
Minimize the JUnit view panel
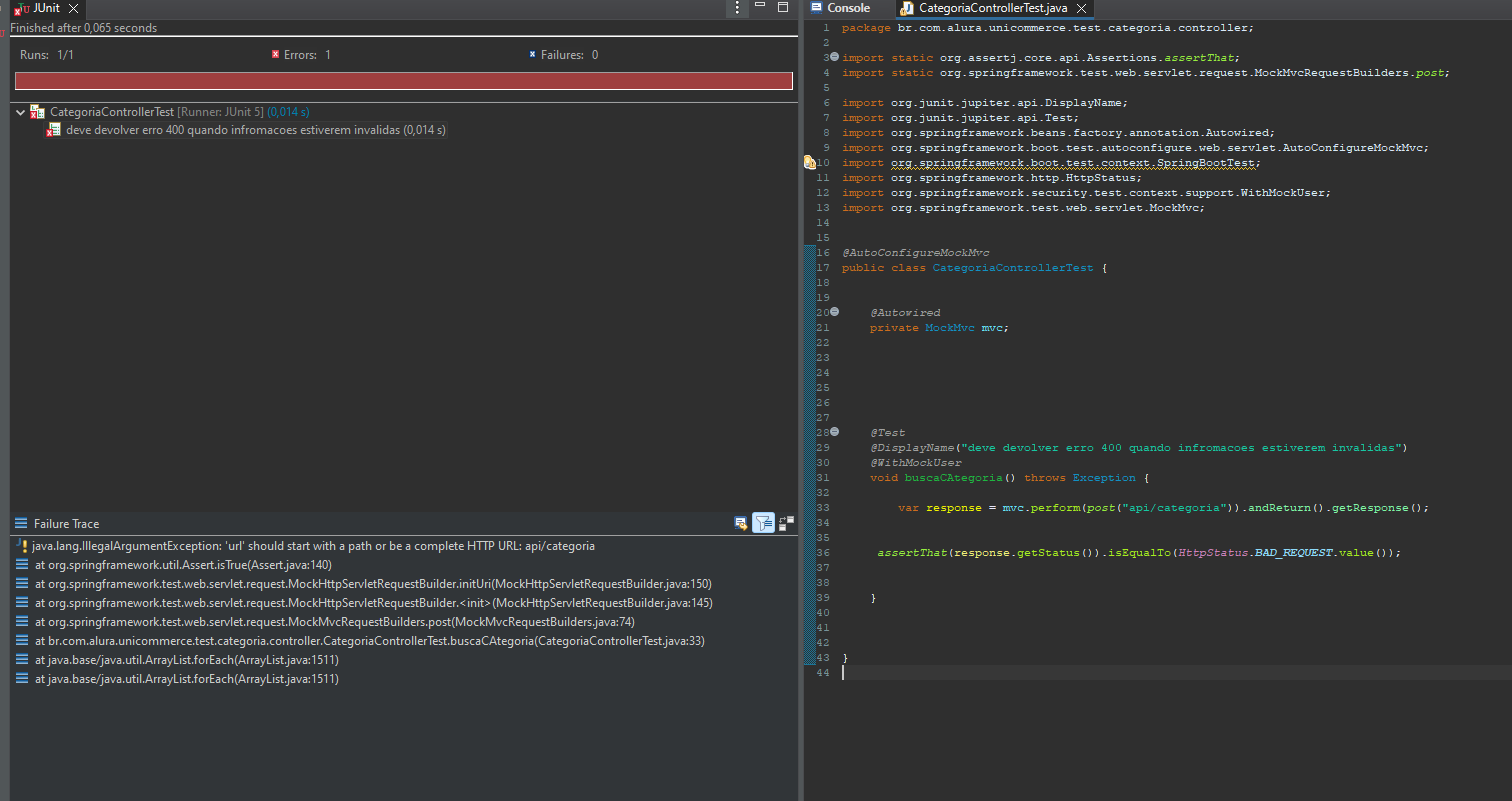tap(760, 7)
